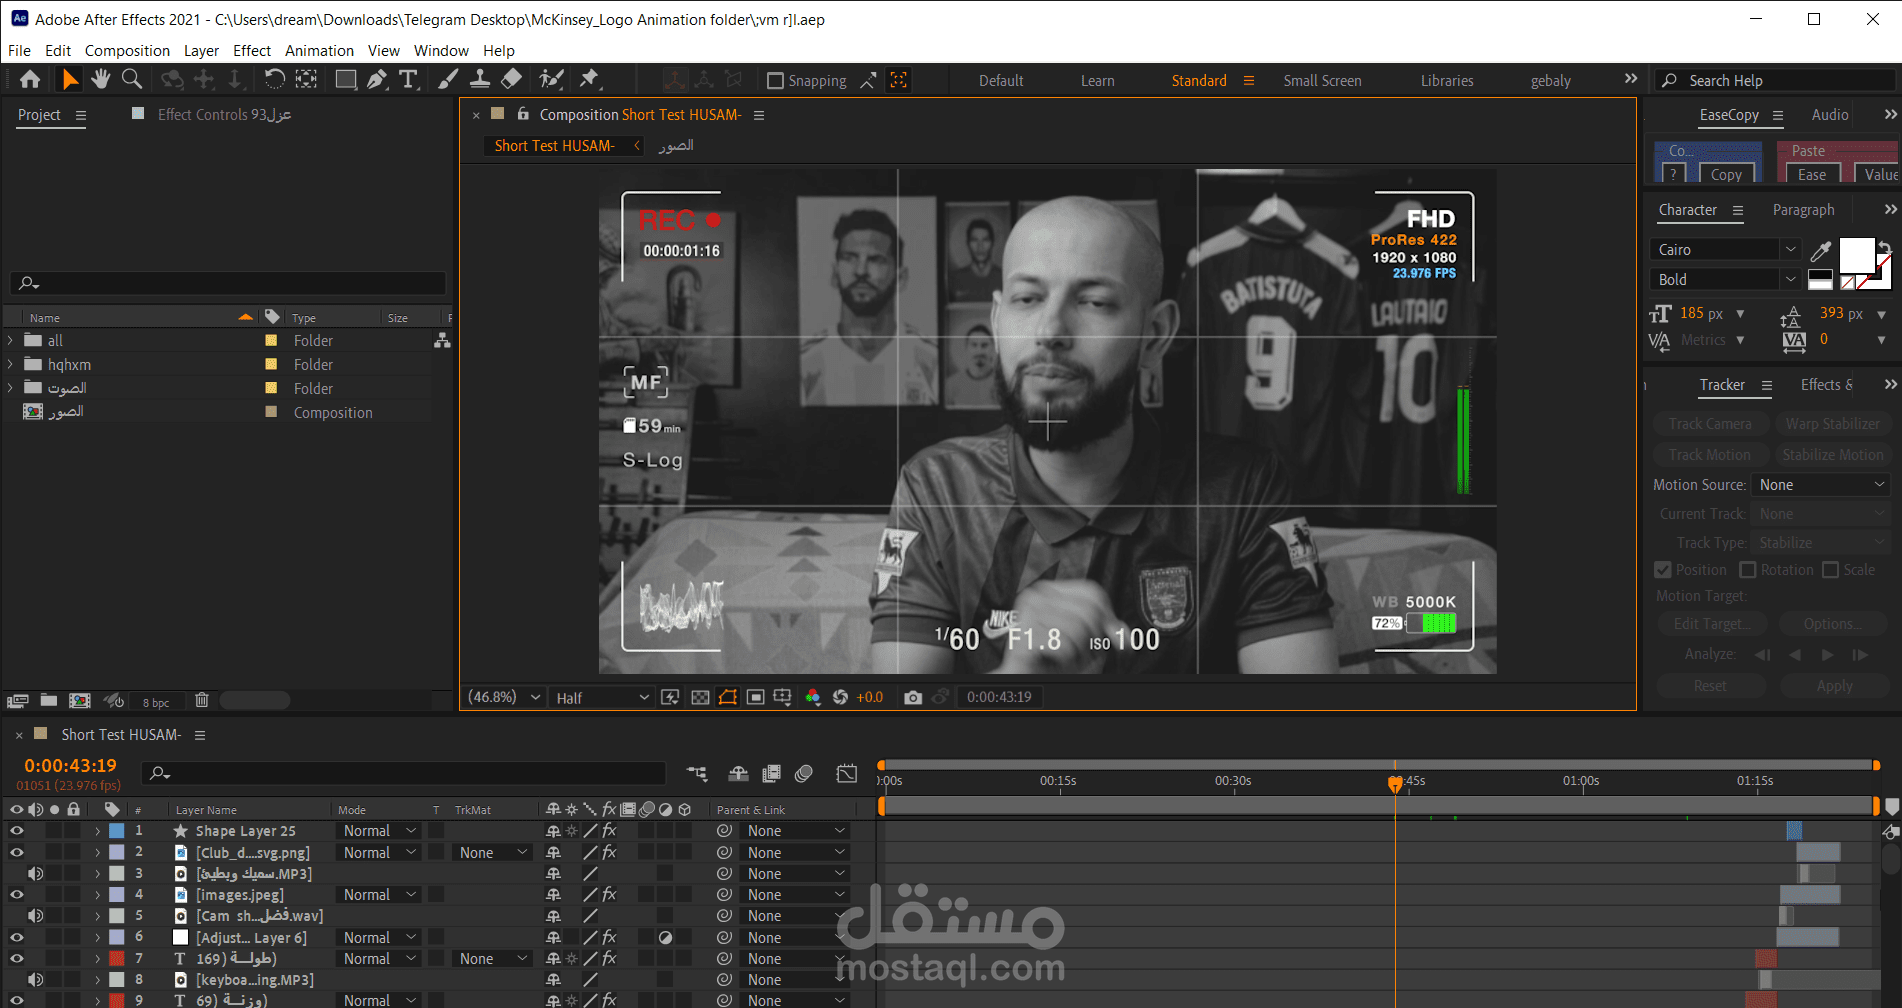The height and width of the screenshot is (1008, 1902).
Task: Select the Rectangle shape tool
Action: point(345,80)
